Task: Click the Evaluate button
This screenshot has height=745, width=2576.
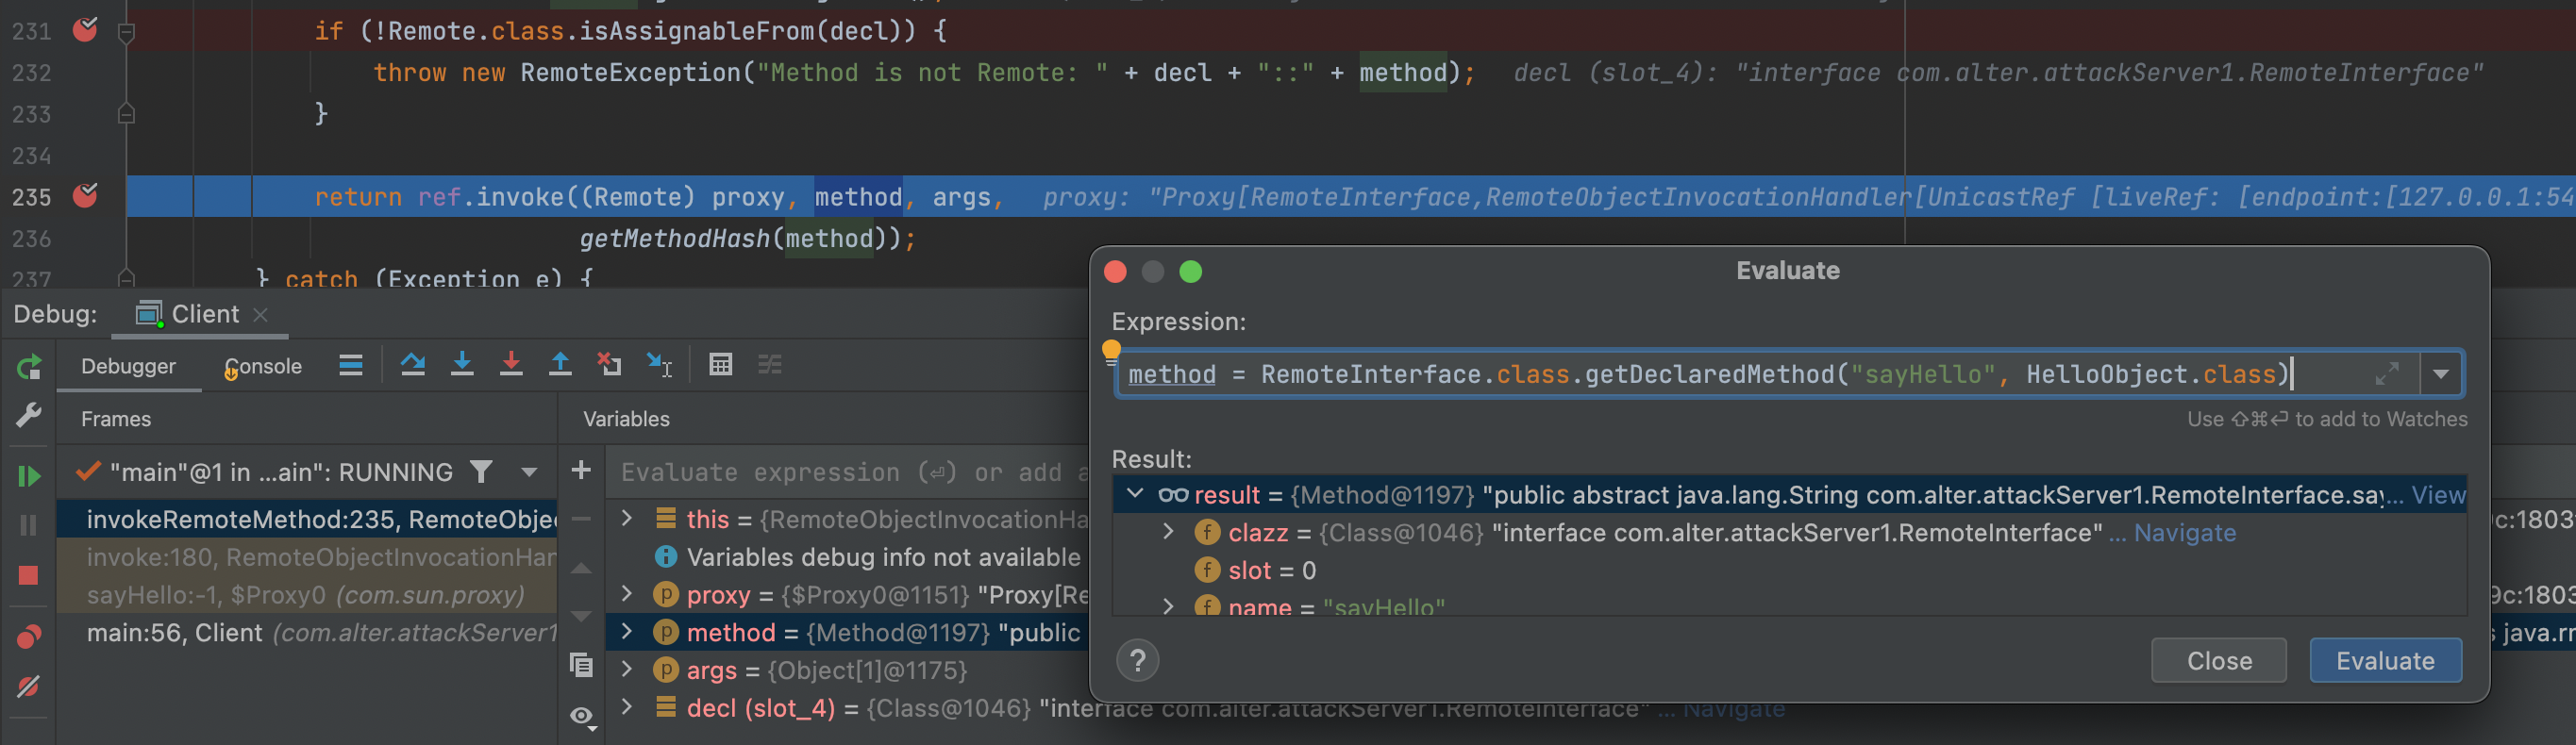Action: tap(2385, 661)
